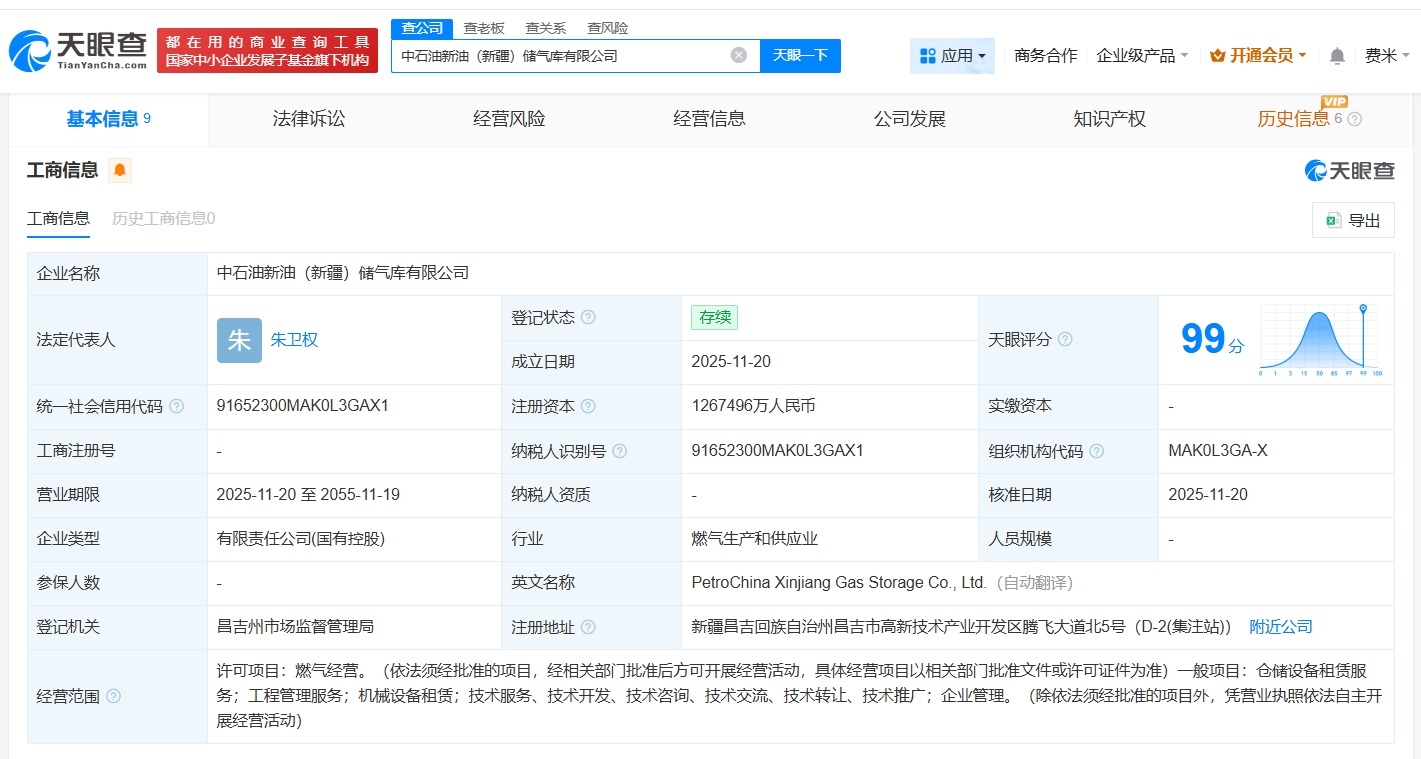Click the 天眼一下 search button
This screenshot has width=1421, height=759.
point(799,55)
